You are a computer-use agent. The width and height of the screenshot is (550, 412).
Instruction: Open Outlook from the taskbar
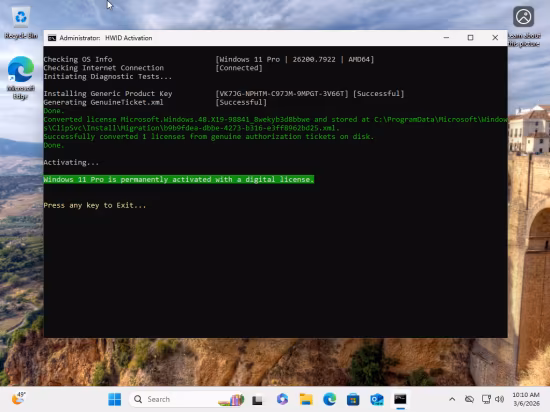pos(377,399)
